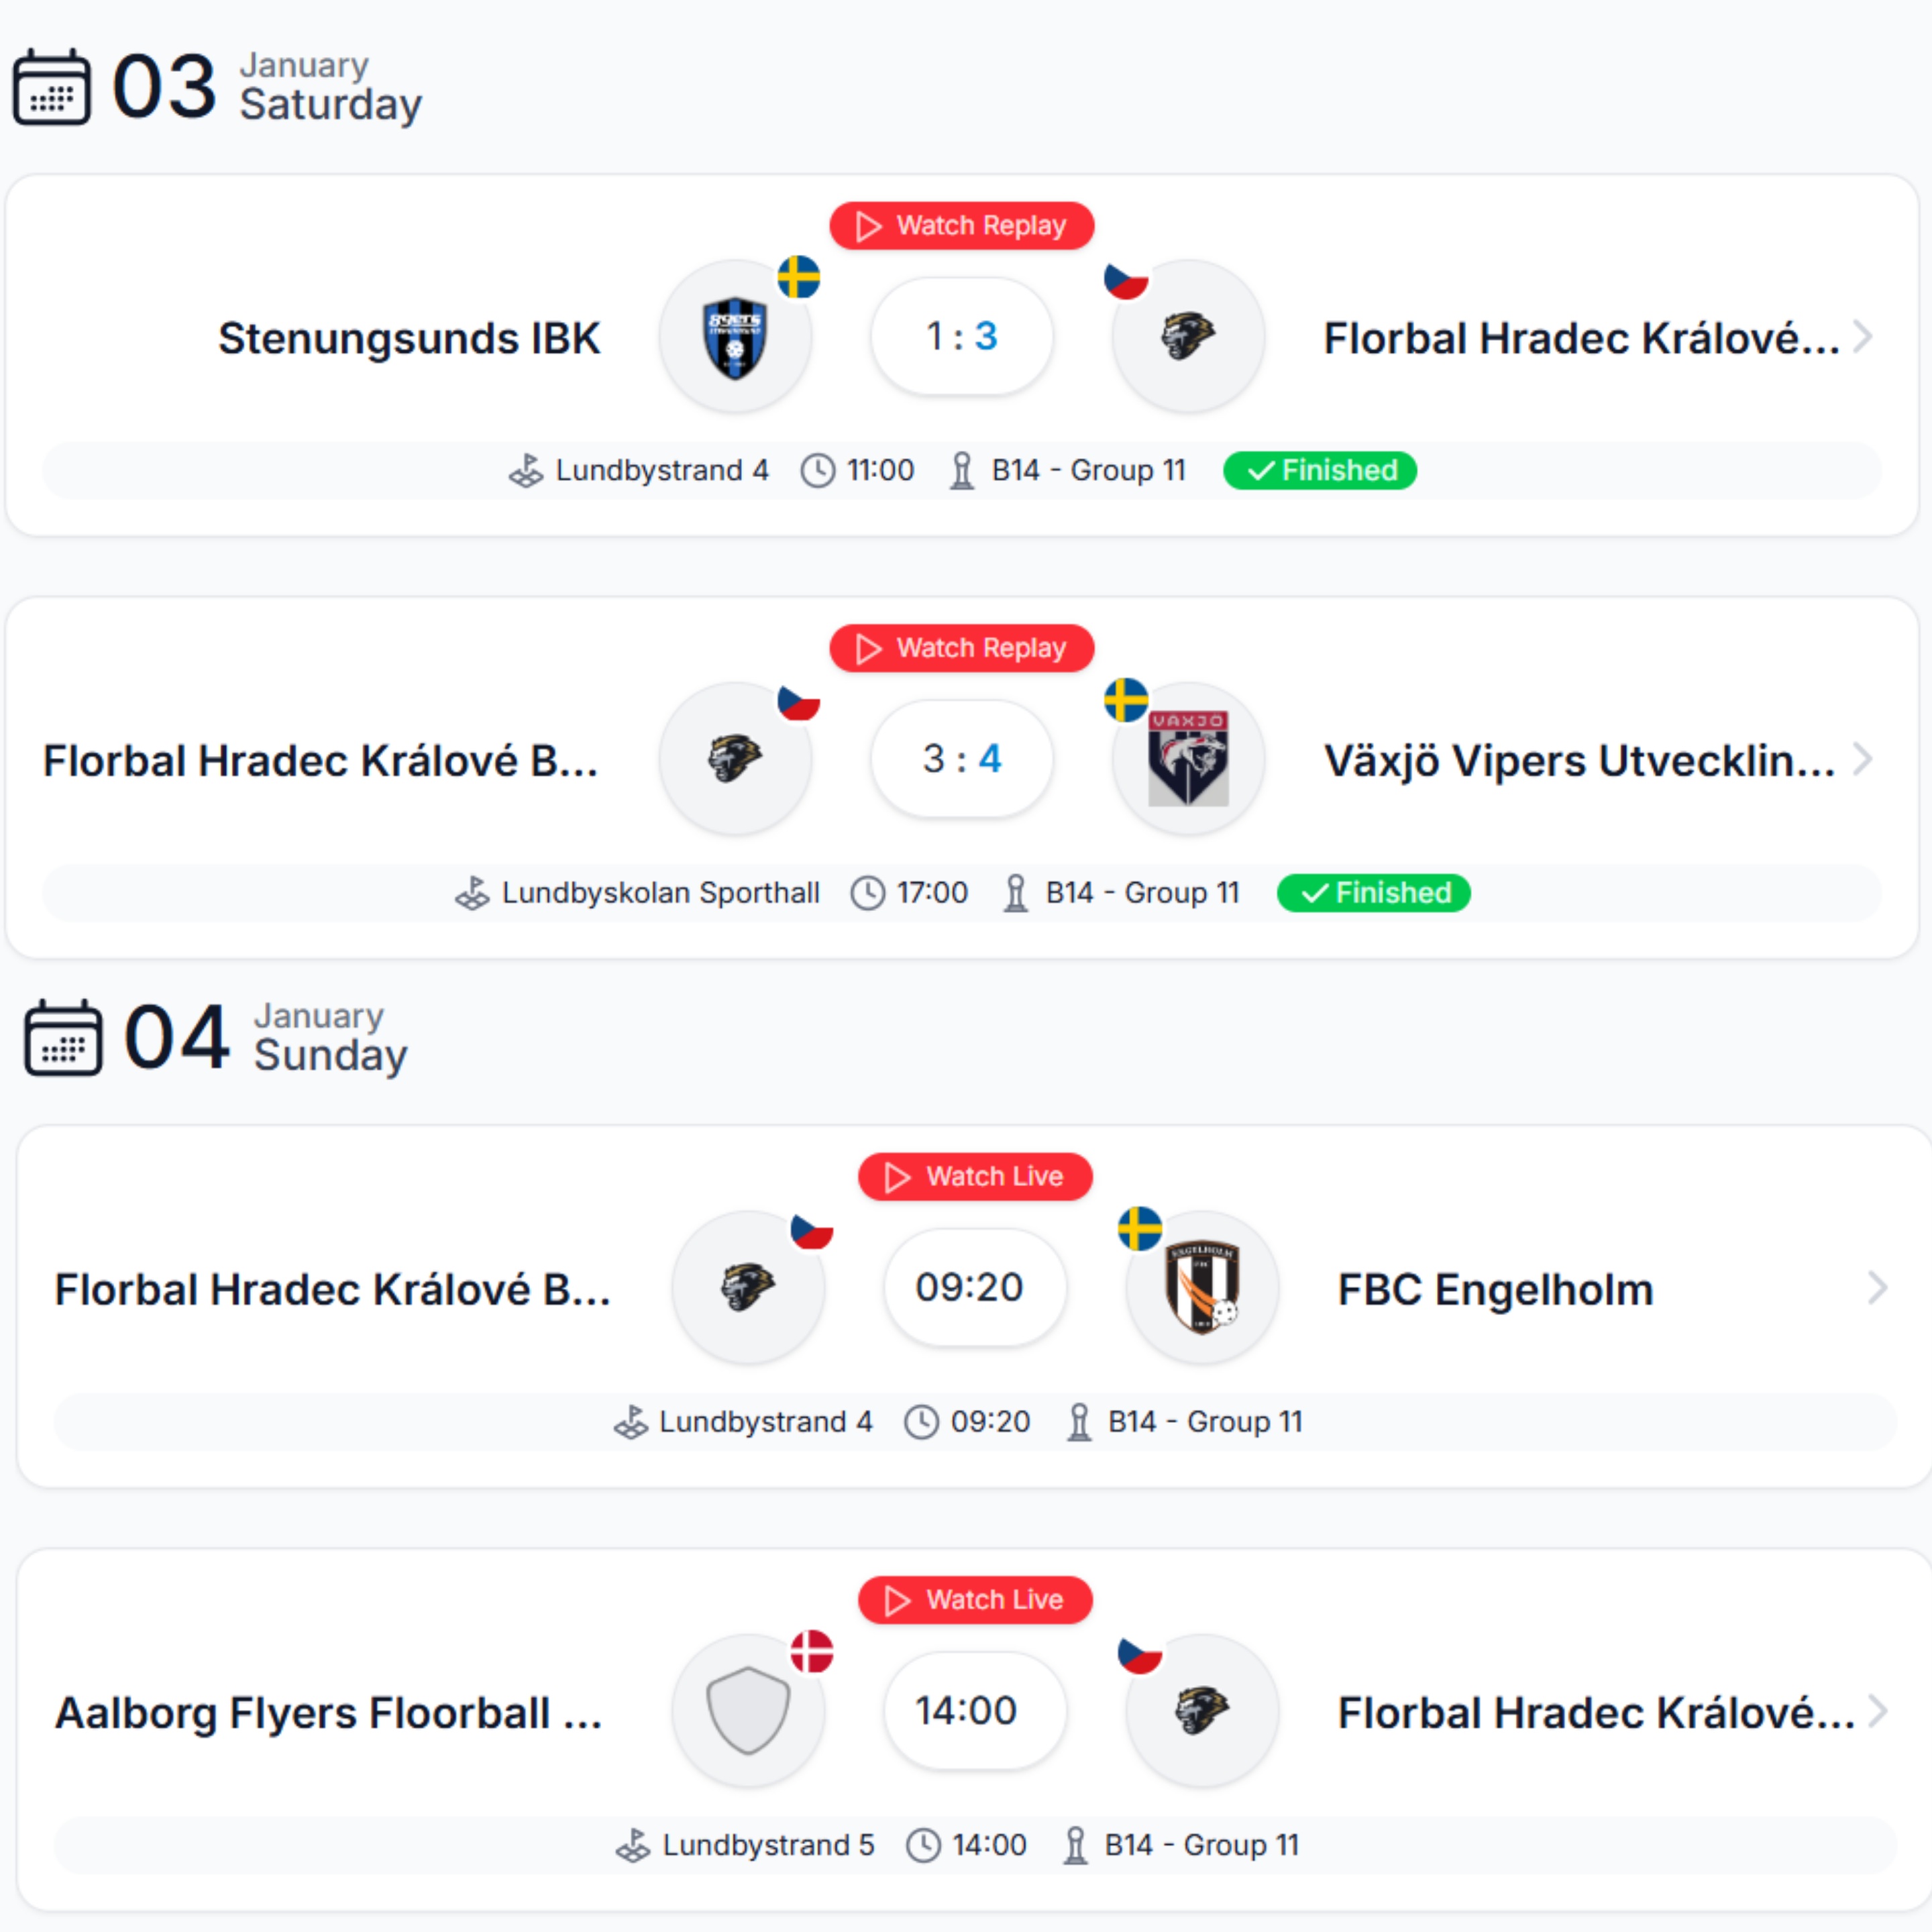Click the Danish flag badge on Aalborg
Viewport: 1932px width, 1932px height.
click(812, 1651)
